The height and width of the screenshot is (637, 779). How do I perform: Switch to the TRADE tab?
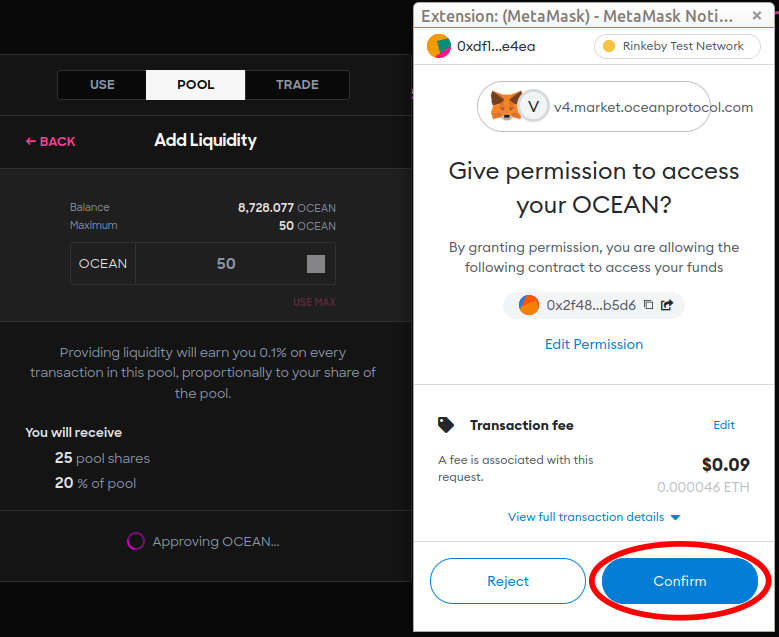(297, 84)
